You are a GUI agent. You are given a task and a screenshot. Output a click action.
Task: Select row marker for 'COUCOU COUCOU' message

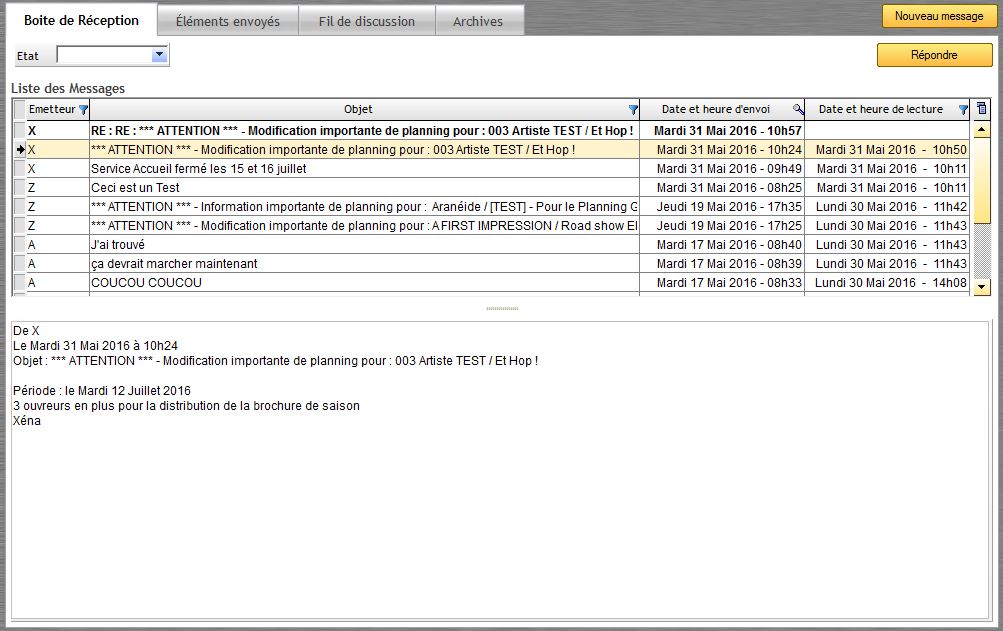click(19, 283)
